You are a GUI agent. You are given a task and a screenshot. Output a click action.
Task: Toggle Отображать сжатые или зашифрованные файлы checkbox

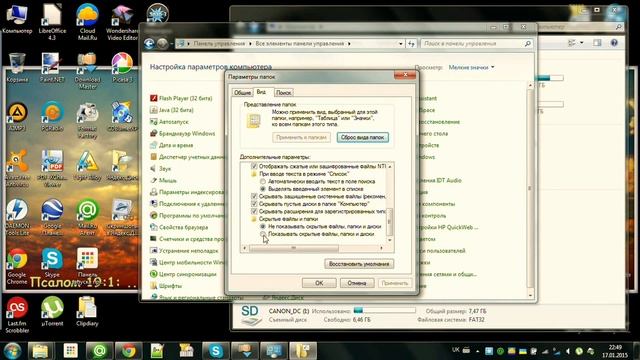tap(254, 167)
